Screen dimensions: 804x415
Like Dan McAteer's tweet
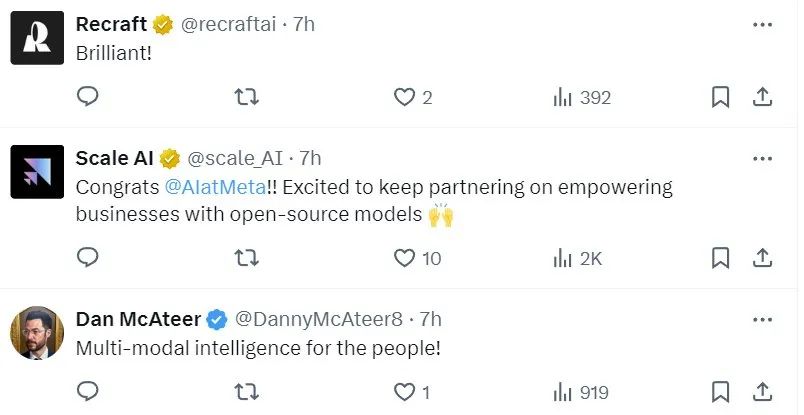(404, 392)
